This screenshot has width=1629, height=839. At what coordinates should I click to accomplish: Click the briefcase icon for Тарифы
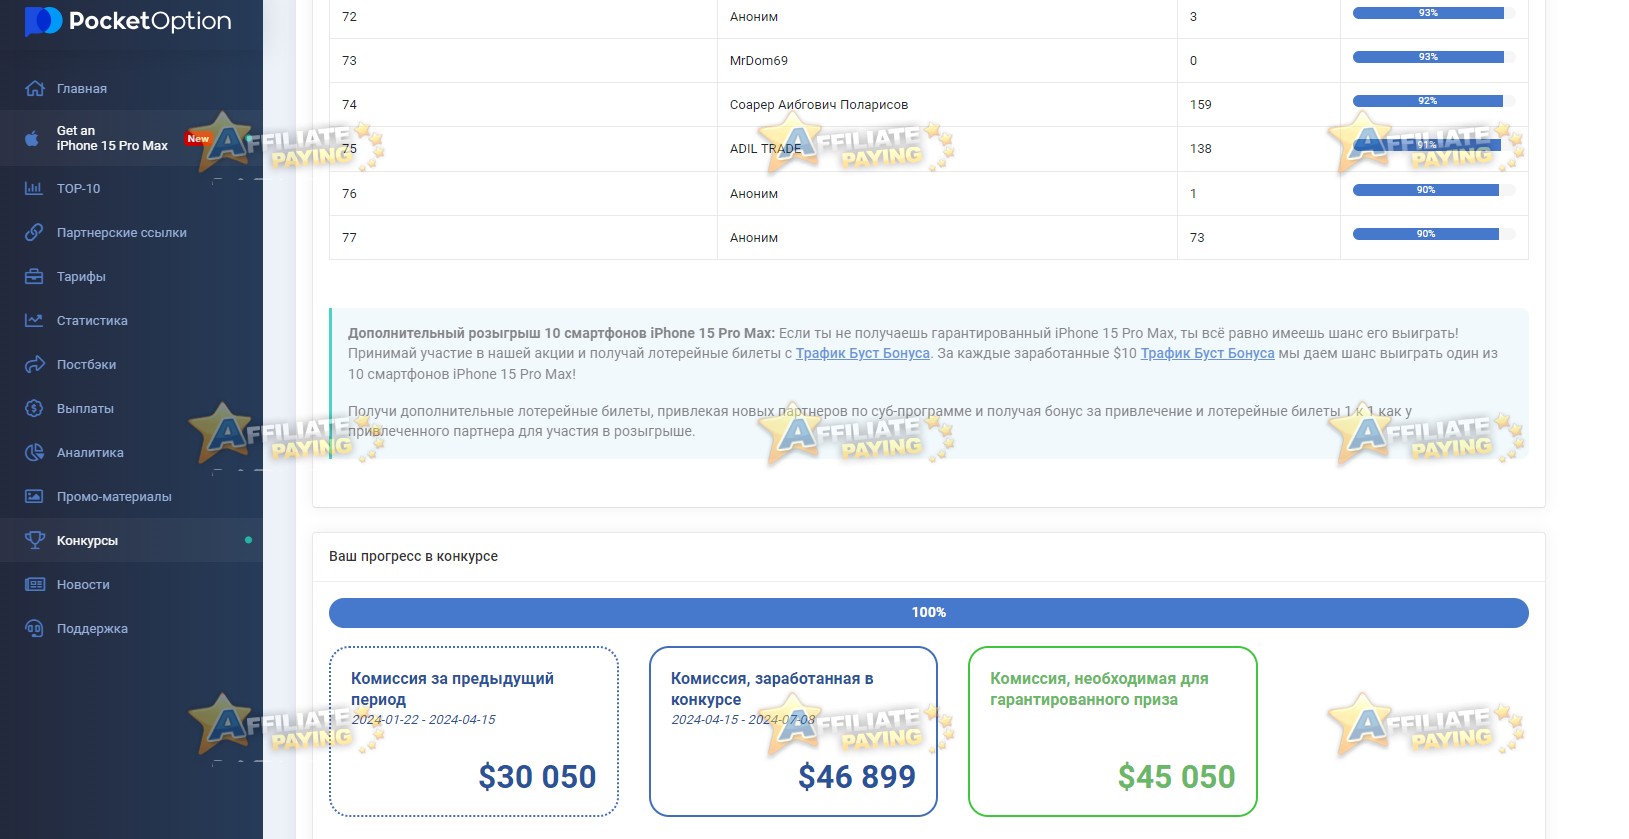click(34, 276)
